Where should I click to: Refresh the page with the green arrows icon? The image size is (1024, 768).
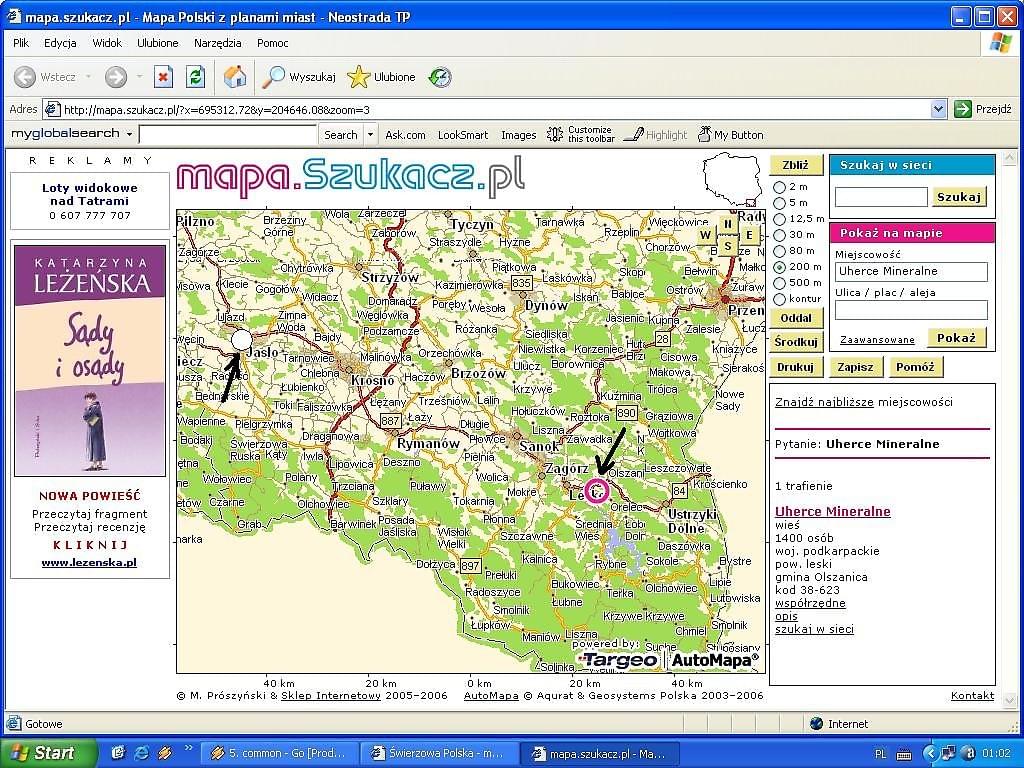pos(195,77)
